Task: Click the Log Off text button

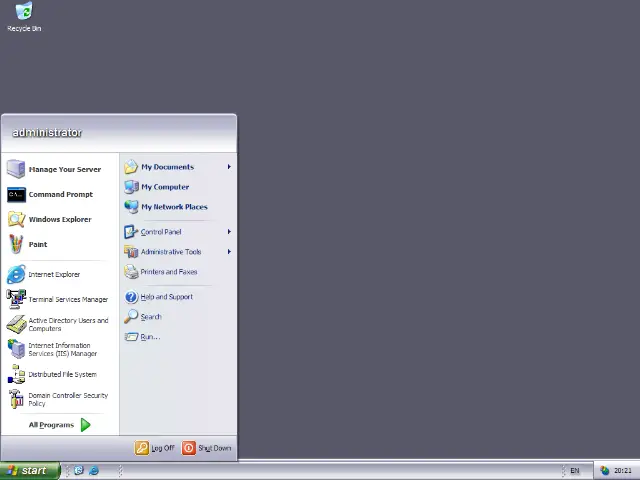Action: [163, 448]
